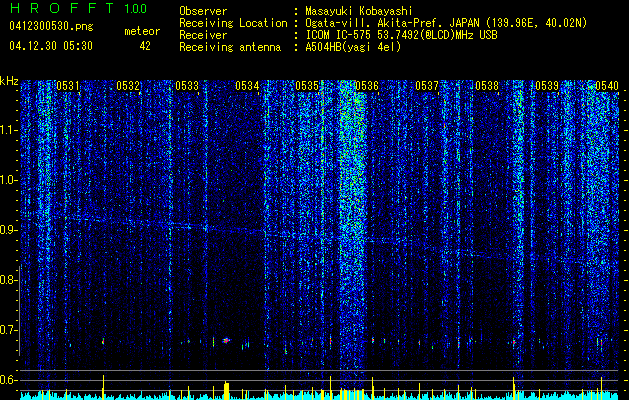The height and width of the screenshot is (400, 629).
Task: Click the 1.0 kHz axis label
Action: pos(7,180)
